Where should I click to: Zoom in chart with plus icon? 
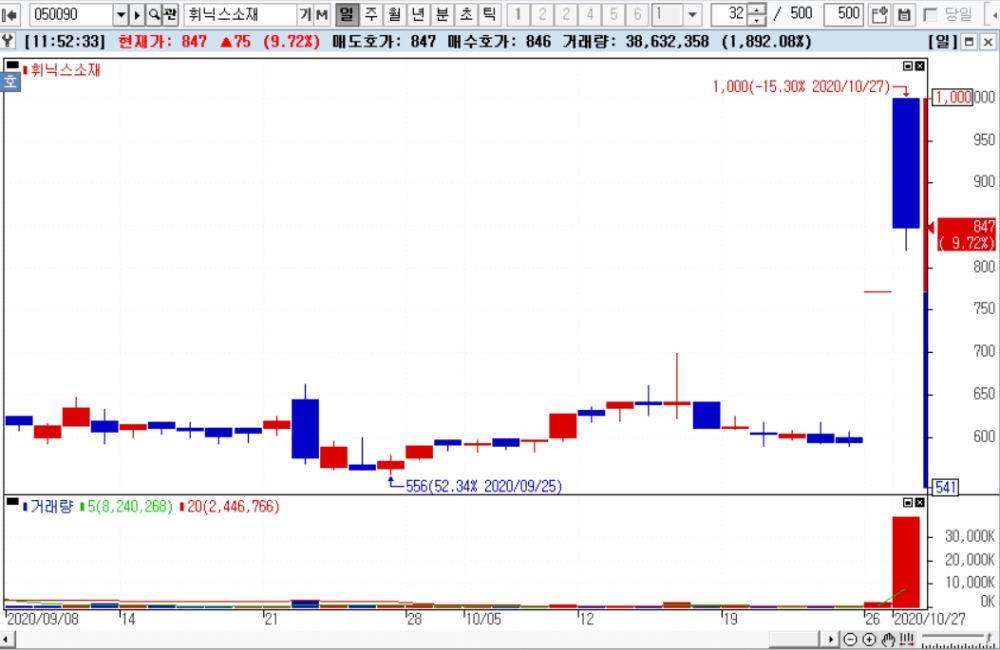[869, 639]
